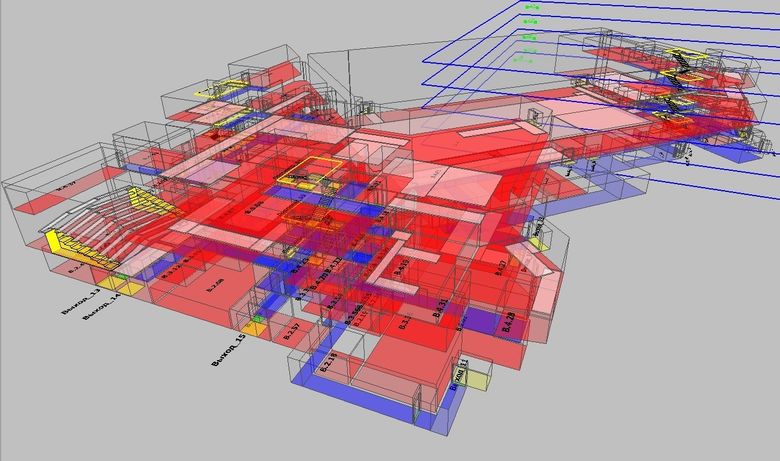Pick the Выход_15 exit label
The height and width of the screenshot is (461, 780).
[229, 352]
